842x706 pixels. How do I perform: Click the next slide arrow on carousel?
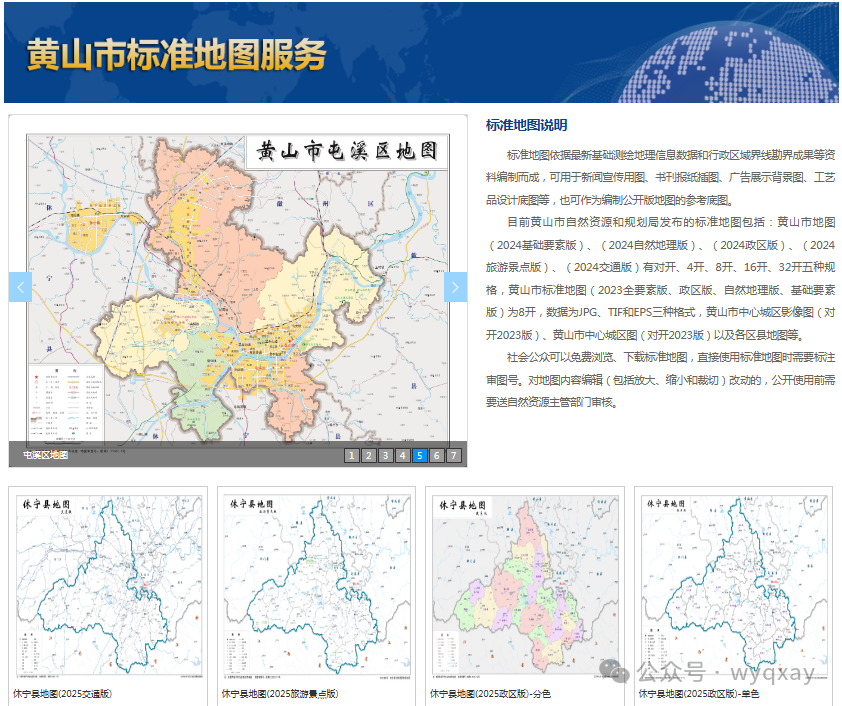pos(455,287)
